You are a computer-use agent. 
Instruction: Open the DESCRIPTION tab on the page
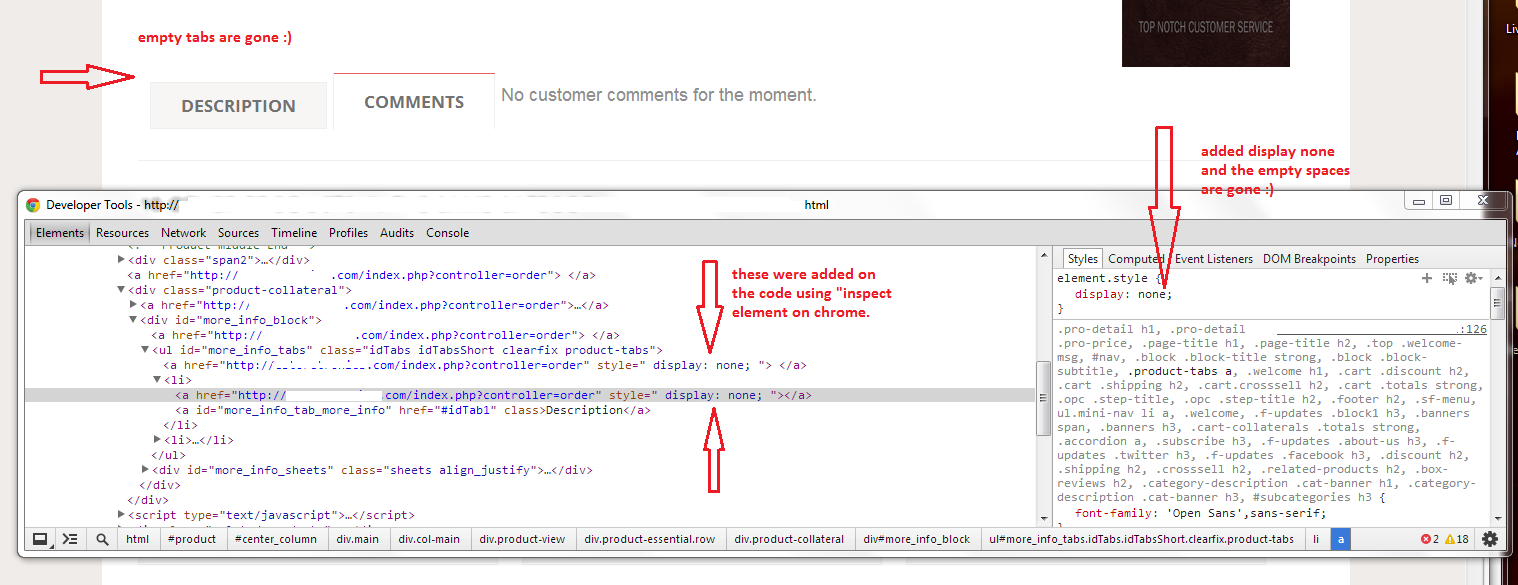click(x=238, y=105)
